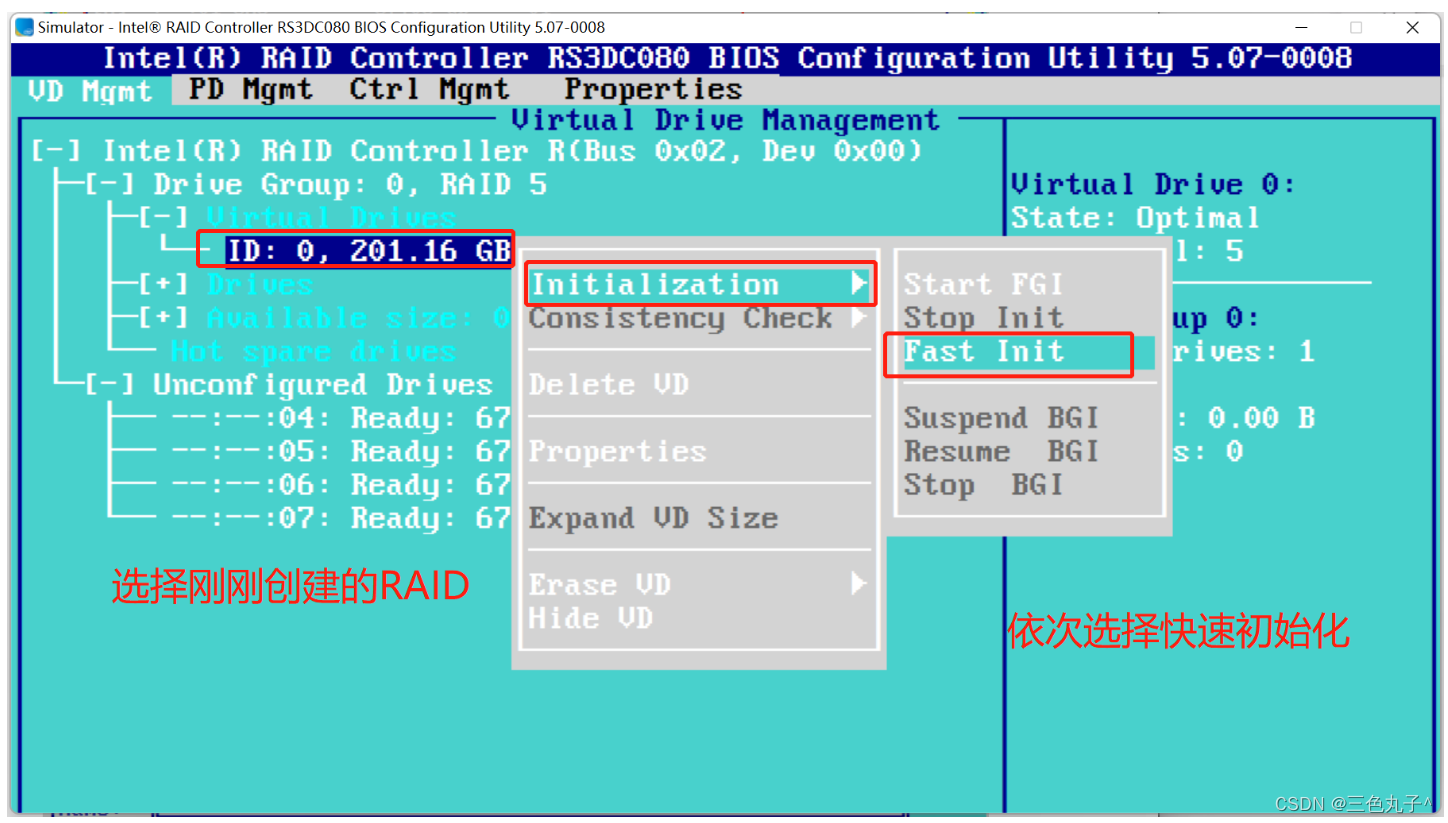The height and width of the screenshot is (823, 1448).
Task: Select Fast Init in submenu
Action: (1029, 352)
